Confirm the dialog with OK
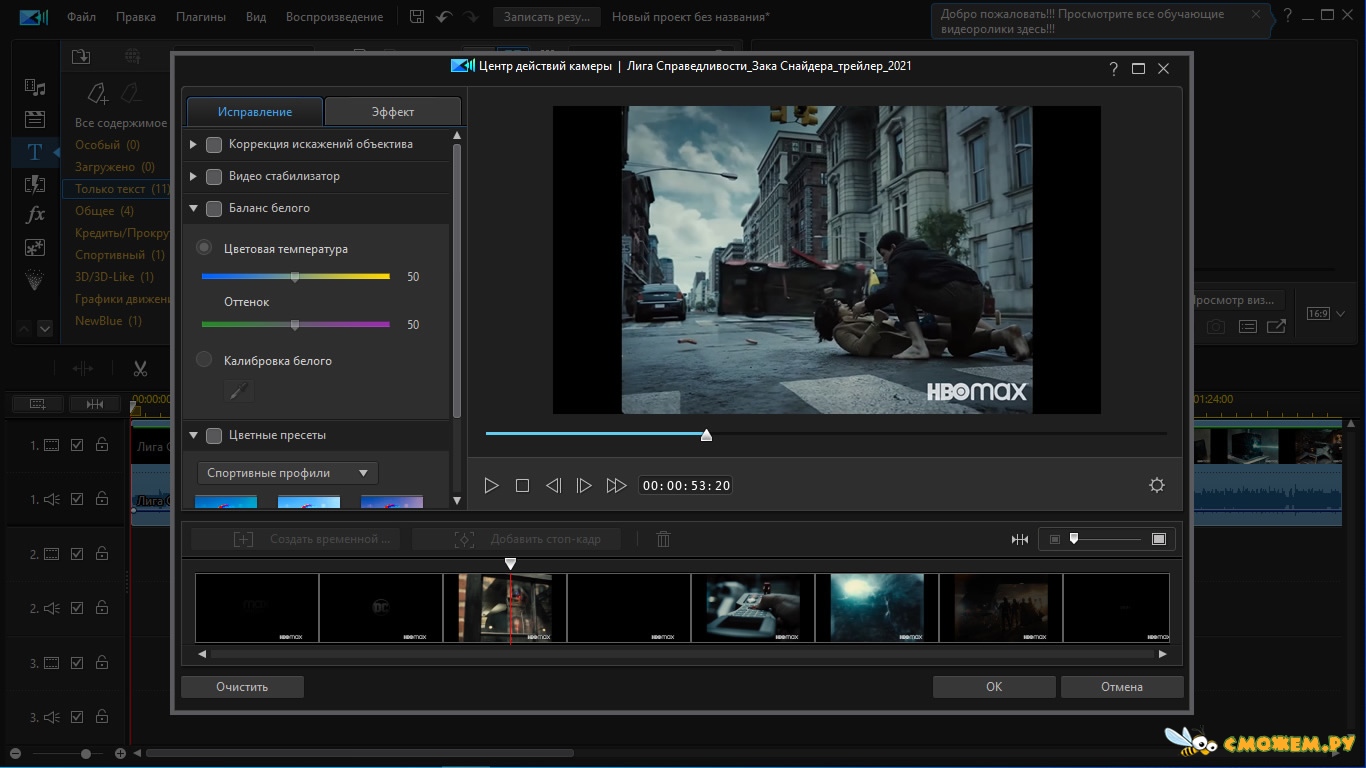Image resolution: width=1366 pixels, height=768 pixels. tap(994, 687)
